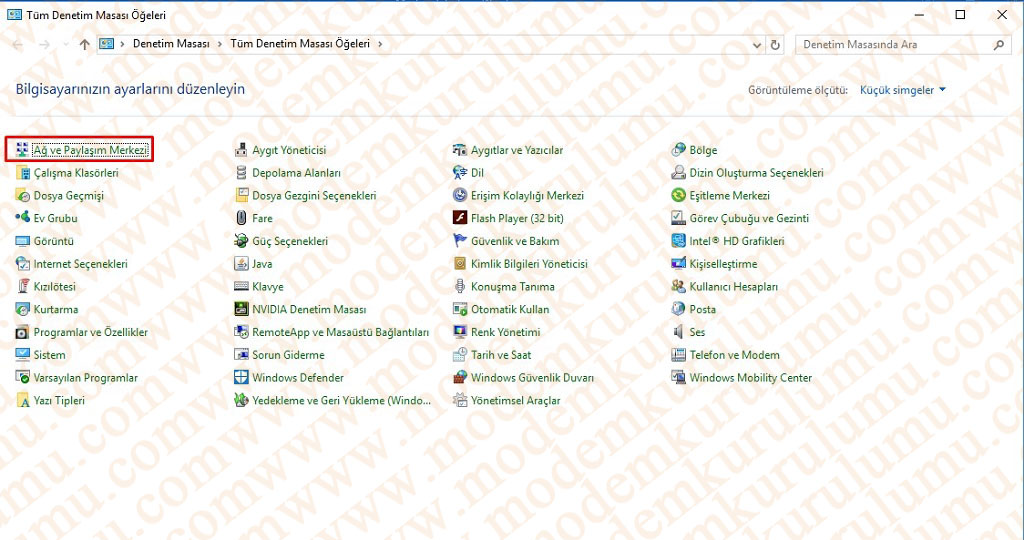Open the Java icon
The image size is (1024, 540).
pyautogui.click(x=241, y=264)
